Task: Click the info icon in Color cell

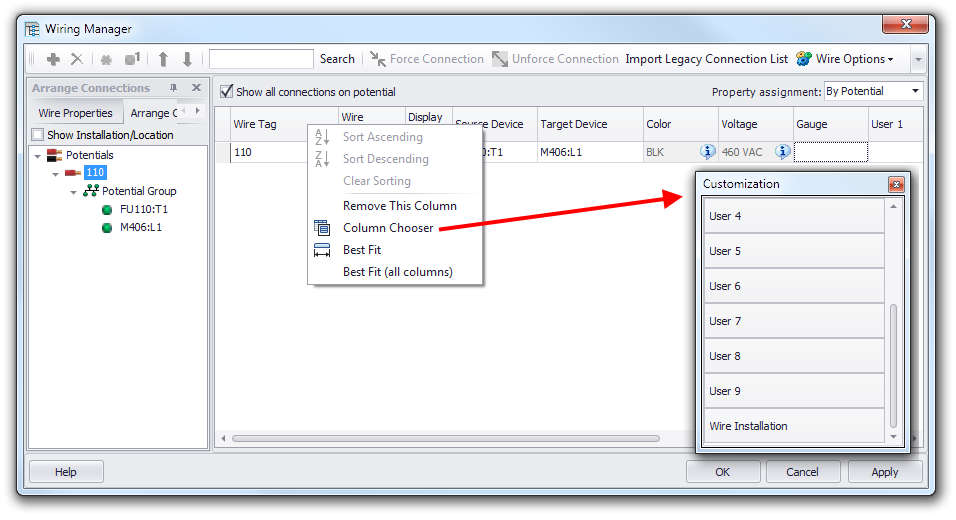Action: [707, 151]
